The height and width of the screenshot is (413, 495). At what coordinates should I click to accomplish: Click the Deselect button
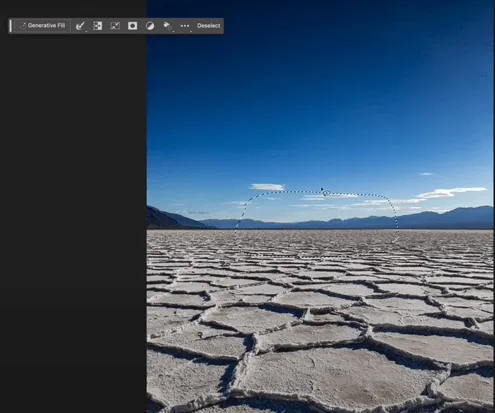[x=208, y=26]
